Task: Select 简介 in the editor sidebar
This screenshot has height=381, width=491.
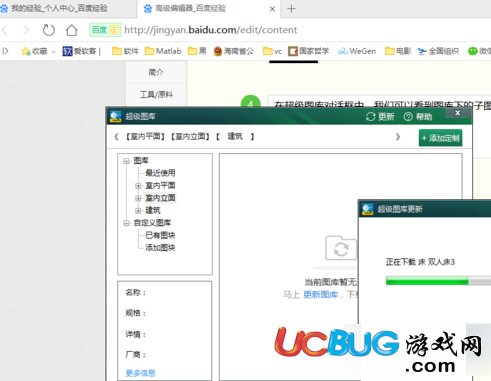Action: (x=156, y=72)
